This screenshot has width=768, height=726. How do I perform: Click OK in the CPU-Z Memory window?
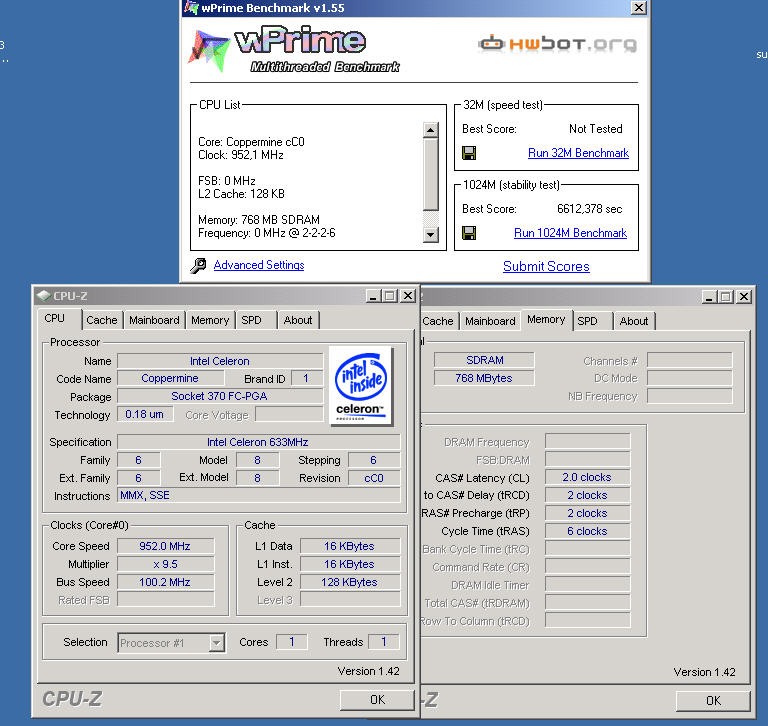click(x=713, y=701)
